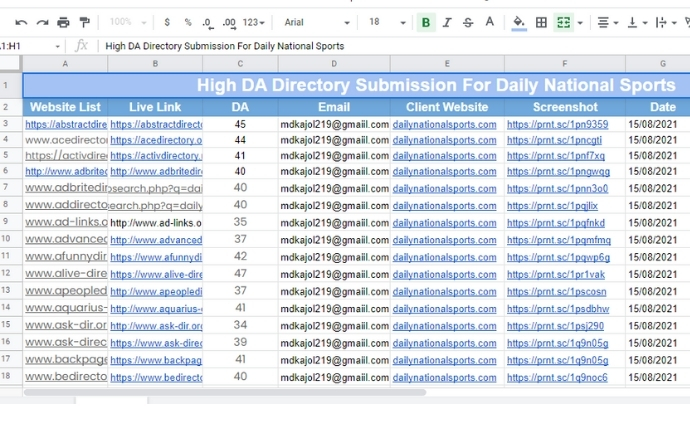Image resolution: width=690 pixels, height=426 pixels.
Task: Click the print icon
Action: tap(63, 22)
